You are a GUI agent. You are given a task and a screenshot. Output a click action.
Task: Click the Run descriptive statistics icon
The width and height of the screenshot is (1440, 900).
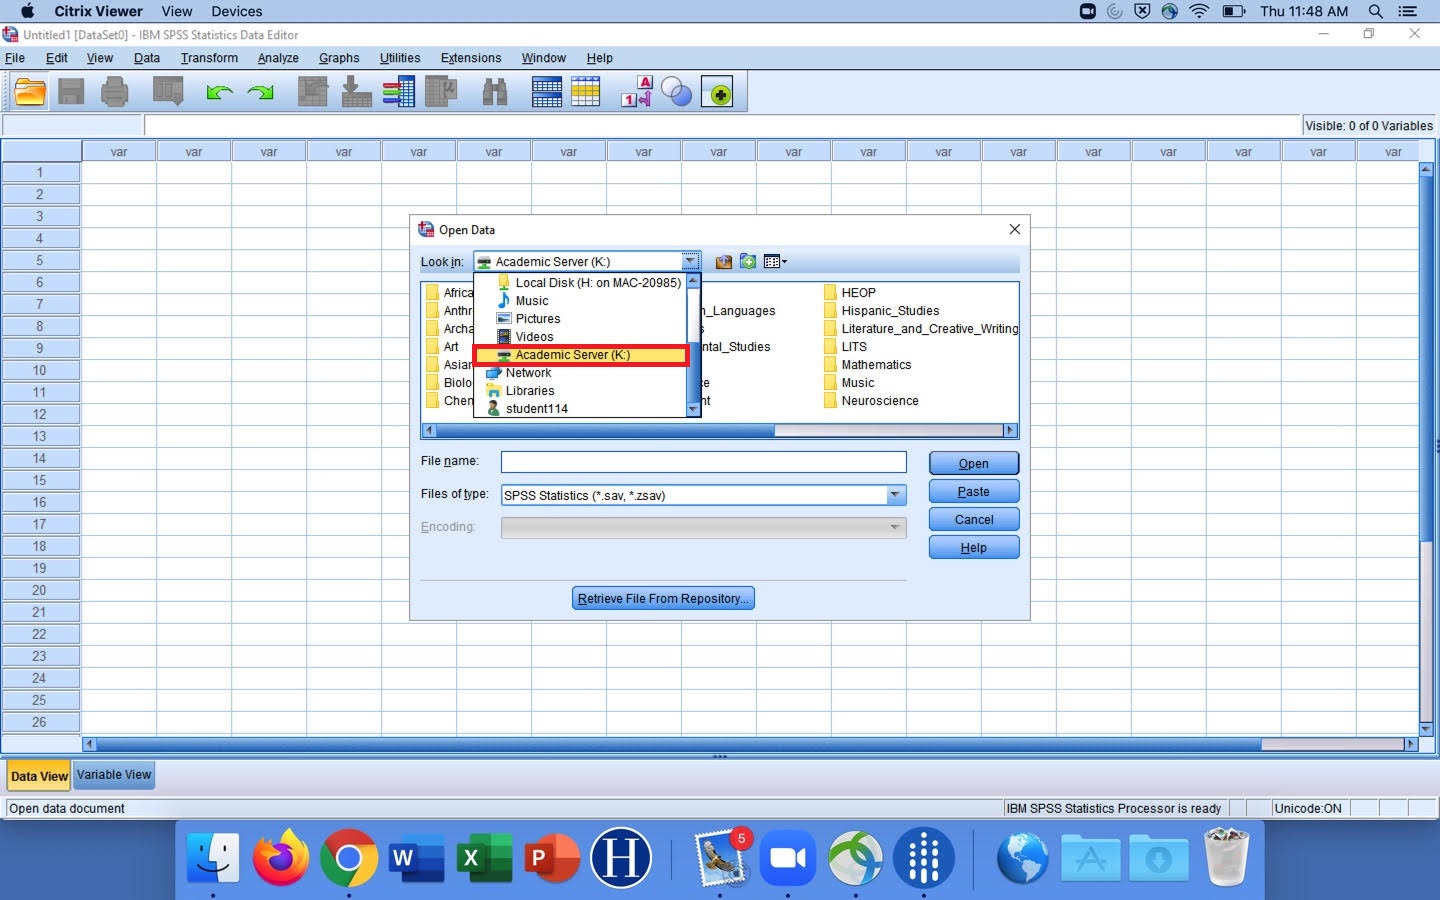(441, 93)
